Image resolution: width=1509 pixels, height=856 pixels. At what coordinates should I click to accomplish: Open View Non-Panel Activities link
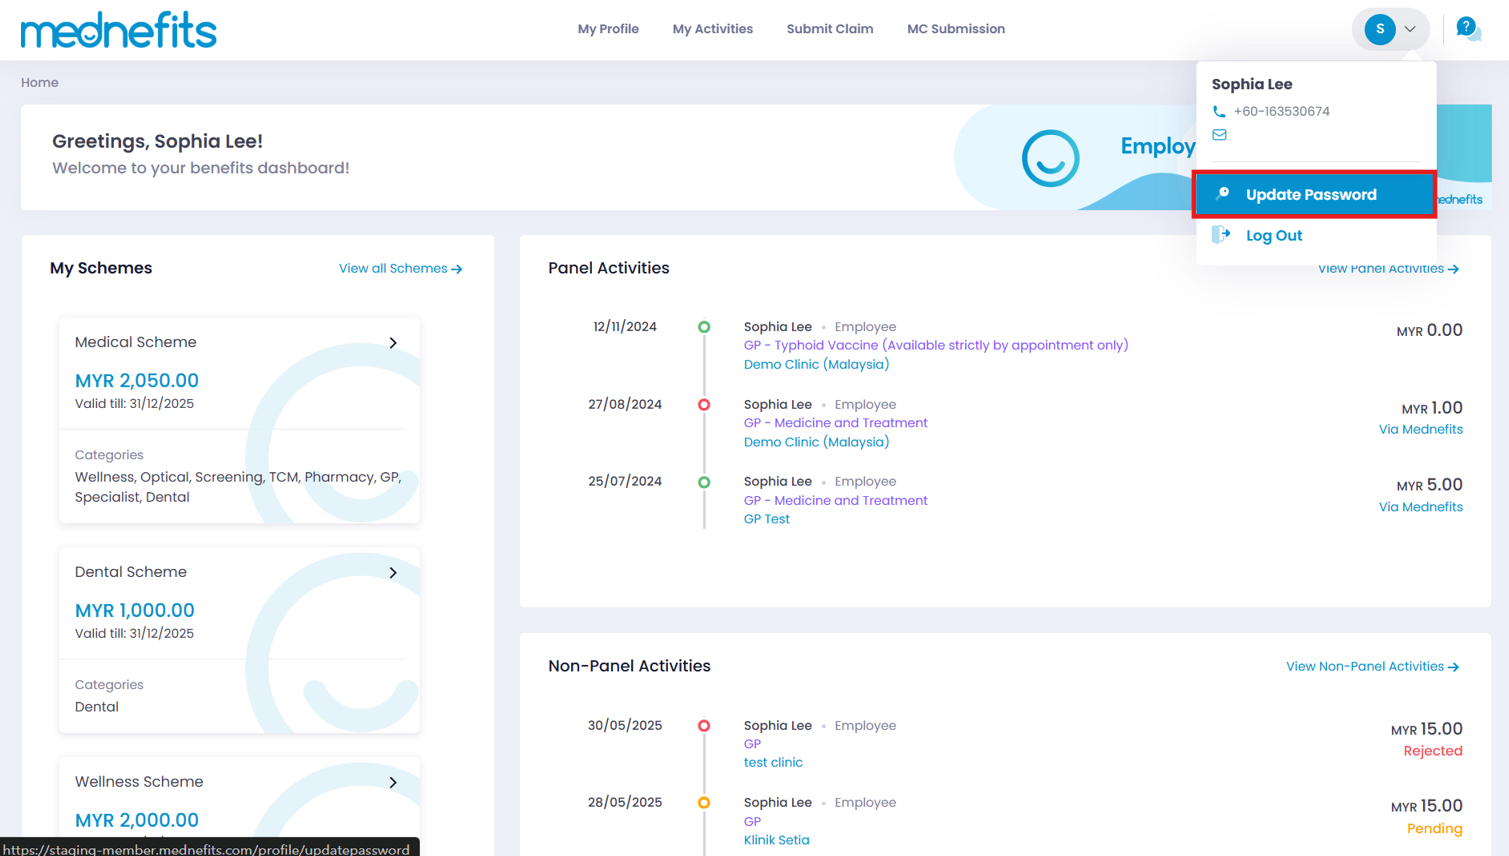tap(1371, 667)
